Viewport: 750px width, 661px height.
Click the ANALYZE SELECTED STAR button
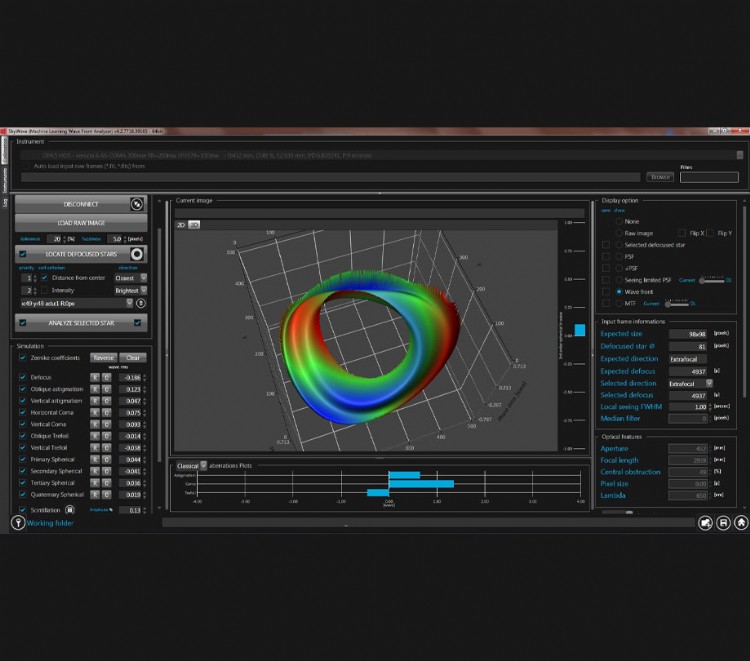click(x=81, y=323)
